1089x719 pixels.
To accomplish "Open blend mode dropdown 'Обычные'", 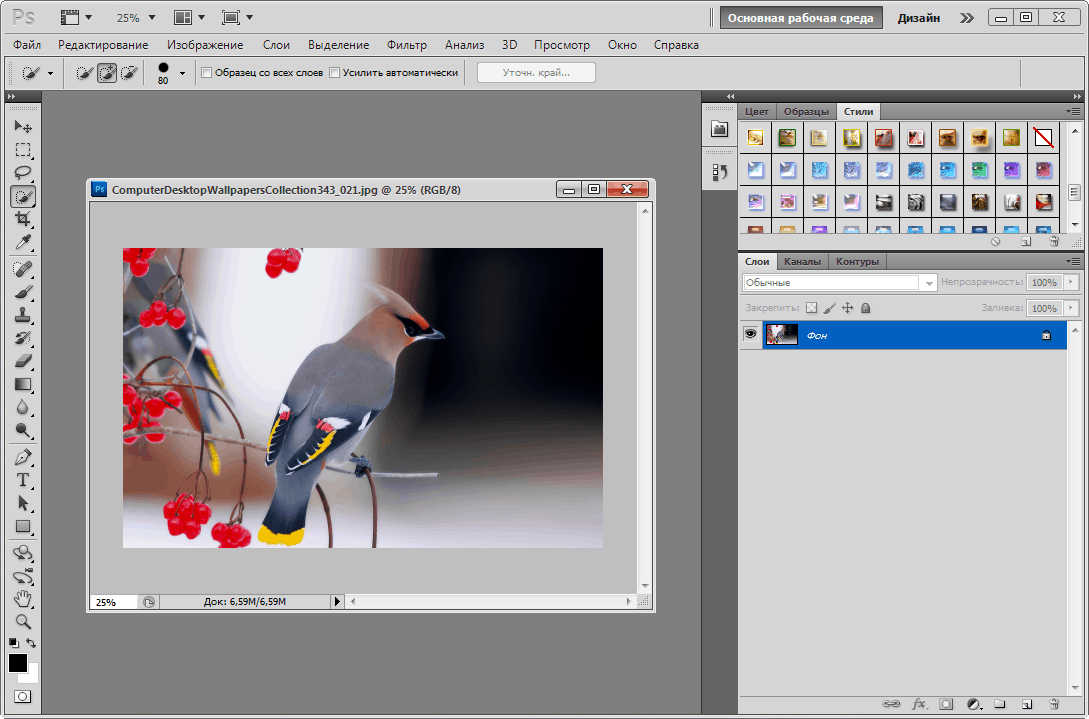I will 840,283.
